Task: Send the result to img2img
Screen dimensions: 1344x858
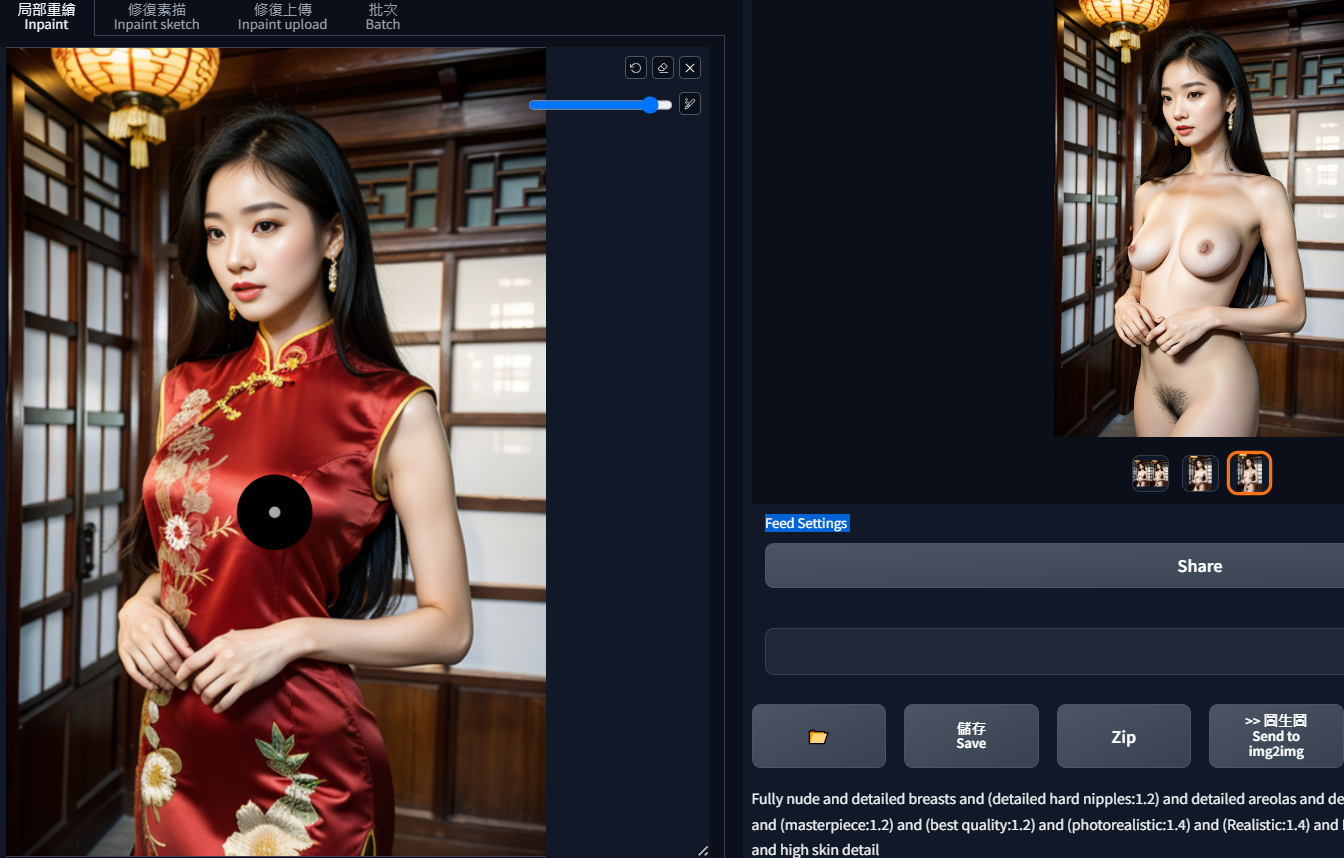Action: click(1276, 736)
